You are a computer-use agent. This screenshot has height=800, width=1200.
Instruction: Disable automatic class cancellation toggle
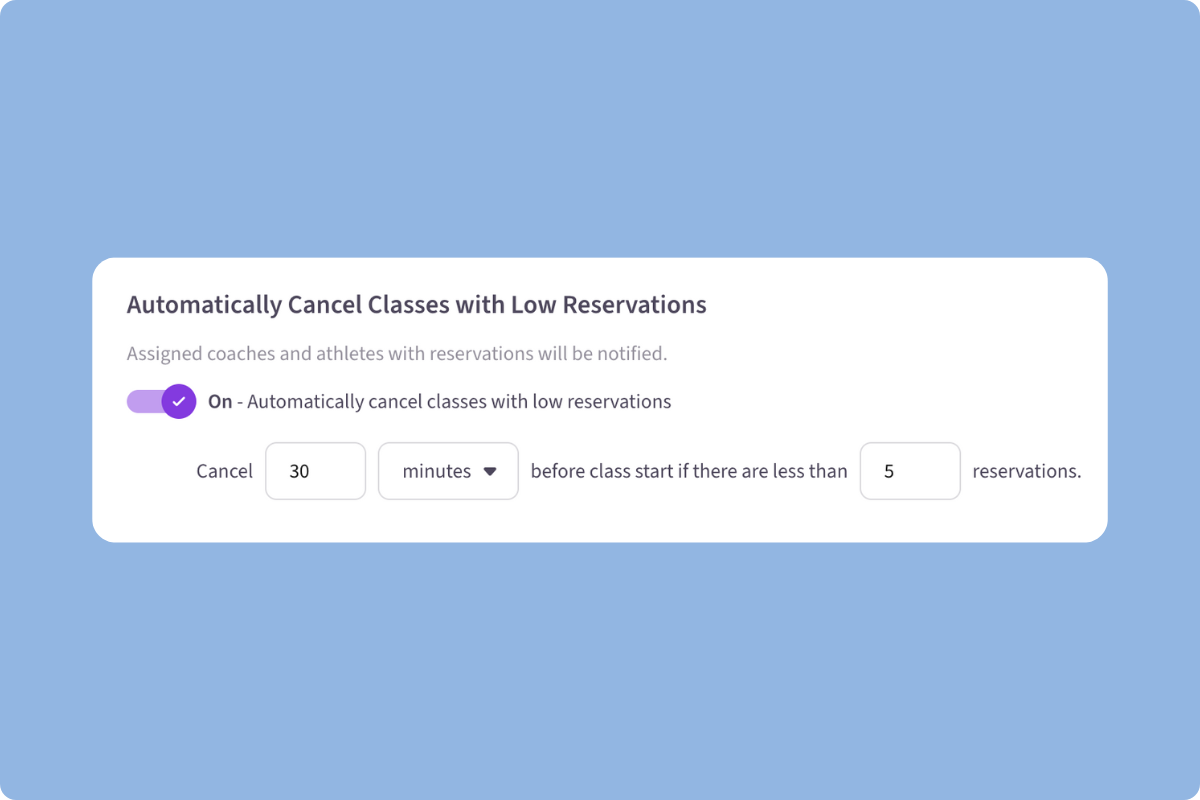[160, 401]
